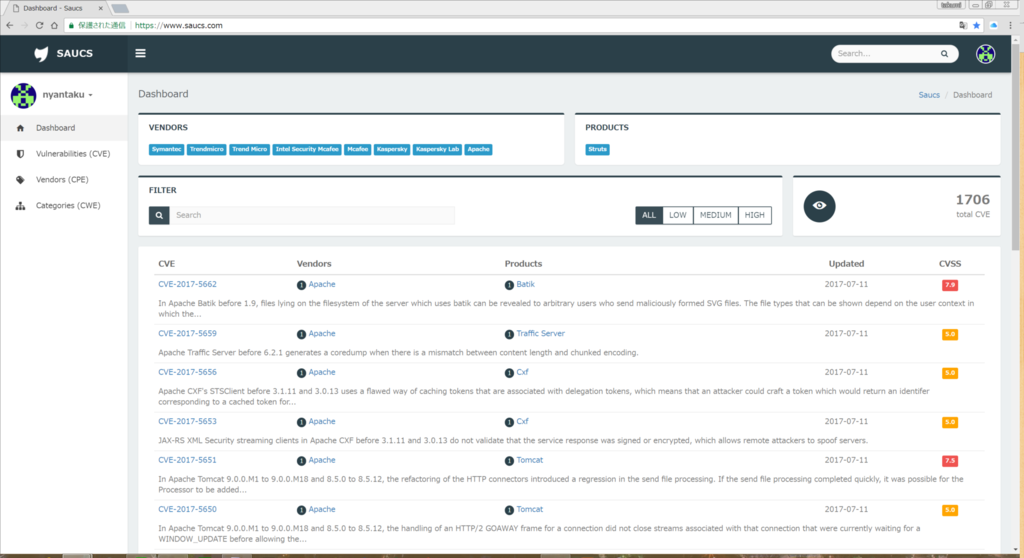Open Vendors (CPE) in the sidebar
Image resolution: width=1024 pixels, height=558 pixels.
(x=64, y=180)
